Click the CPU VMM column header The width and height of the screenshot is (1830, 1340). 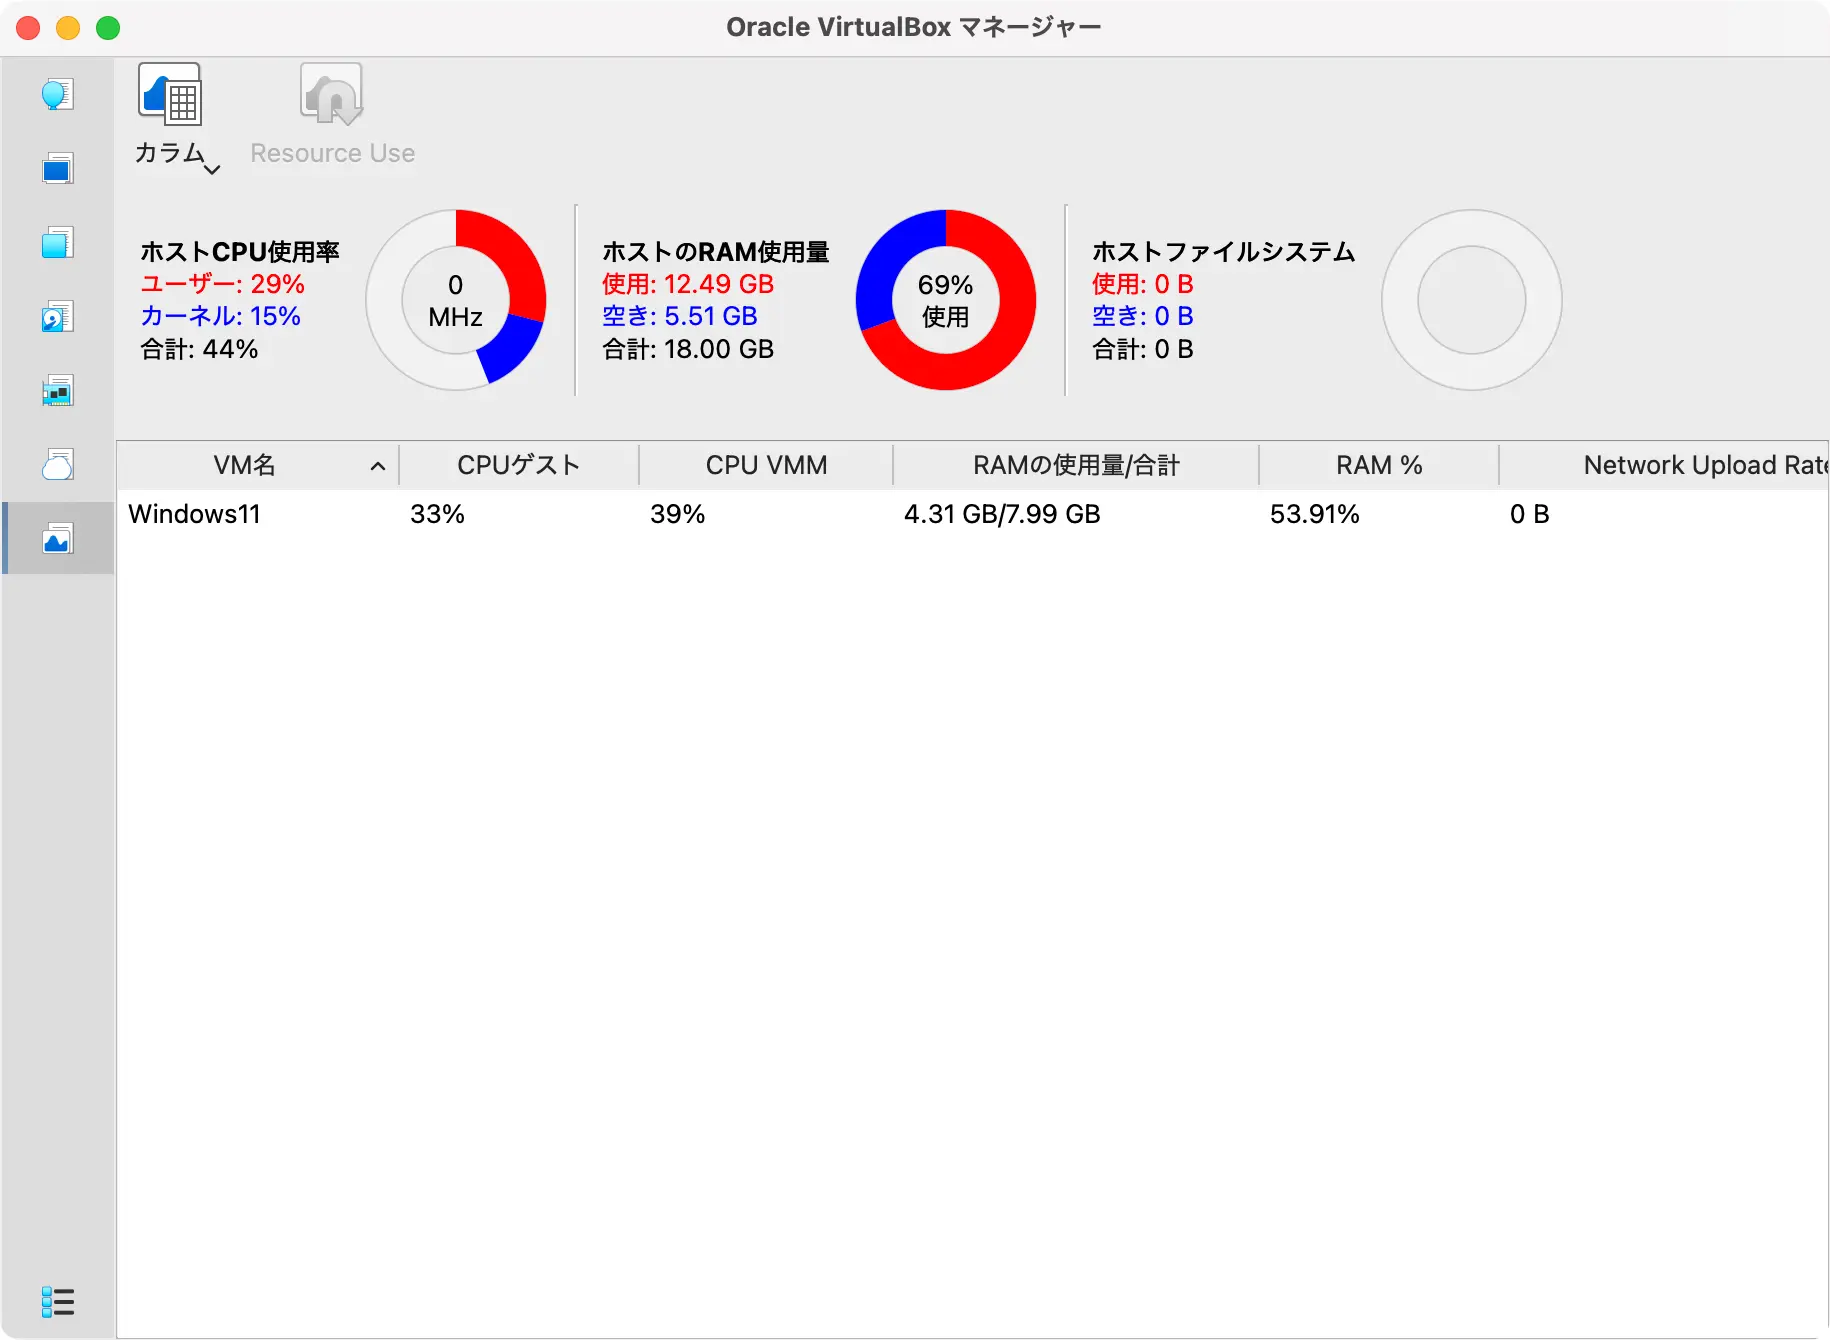(x=766, y=465)
